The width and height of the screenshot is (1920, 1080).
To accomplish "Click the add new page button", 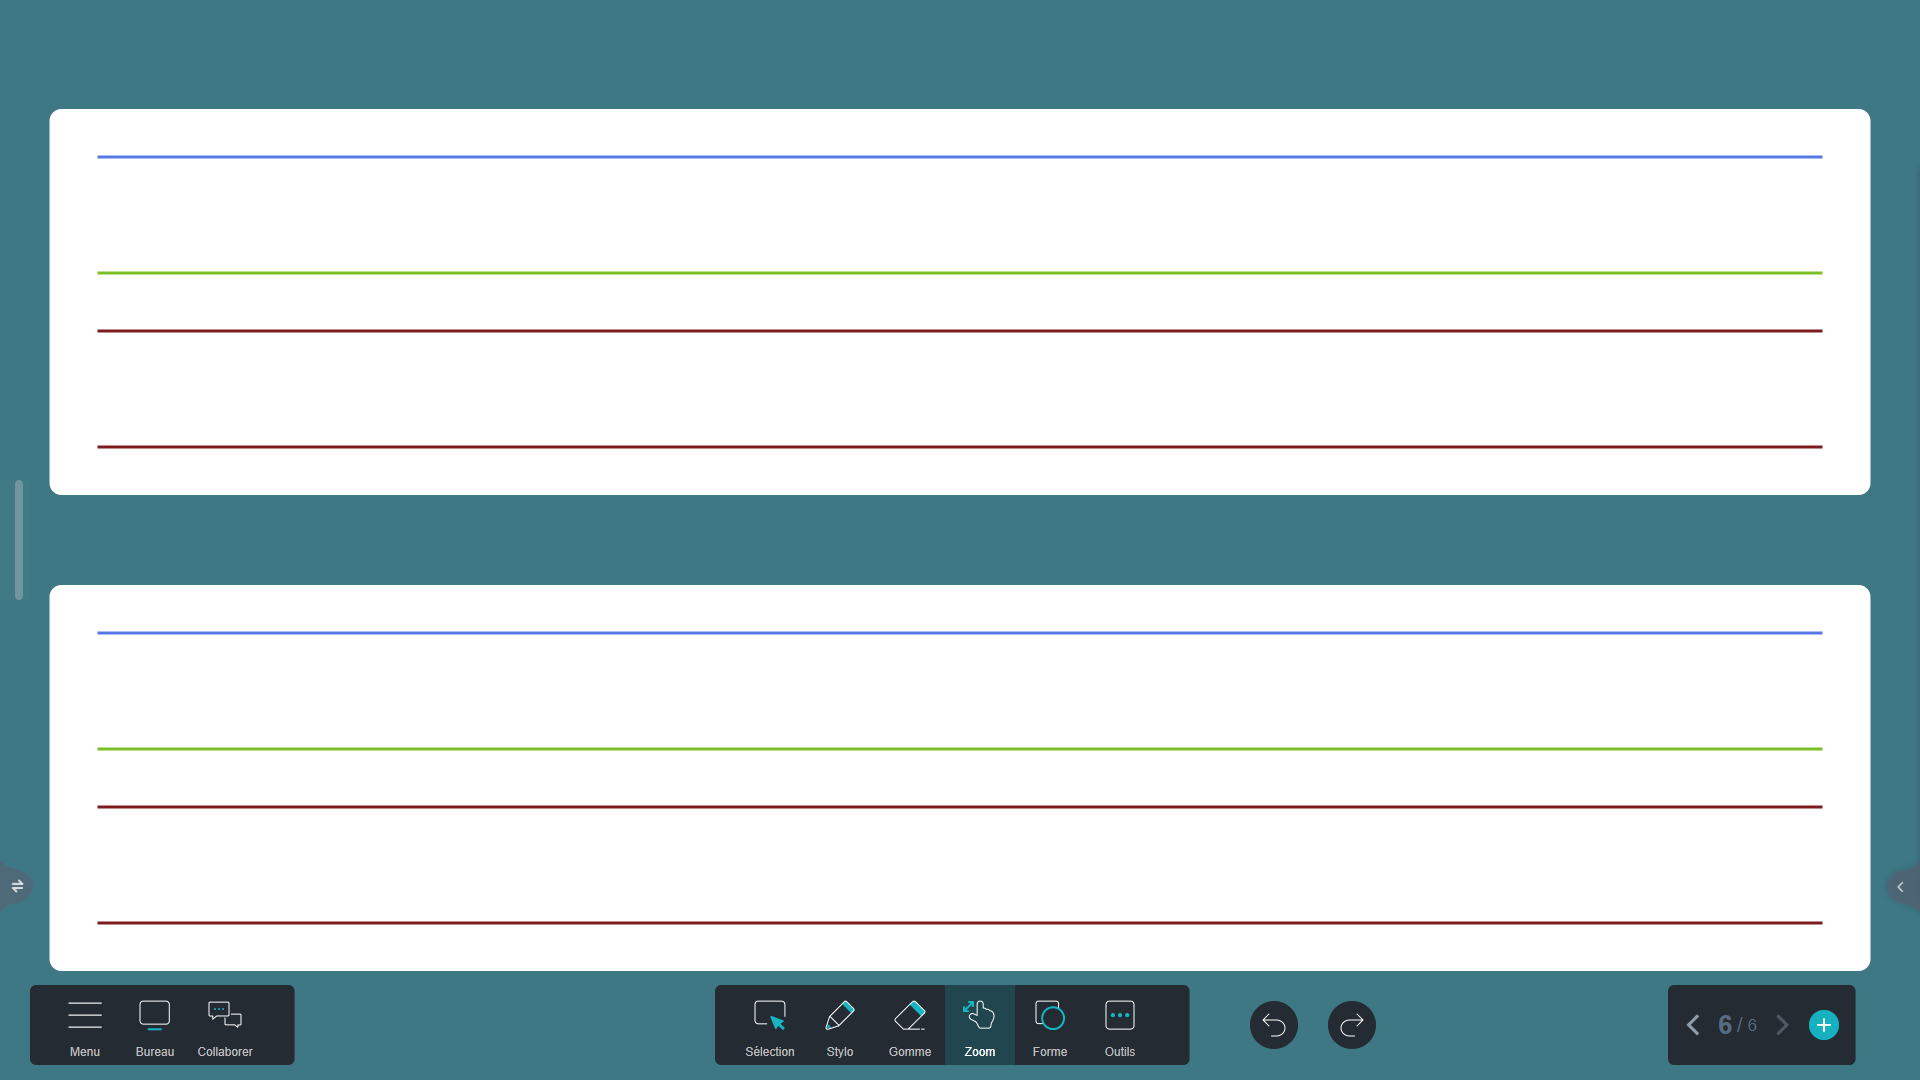I will coord(1825,1025).
